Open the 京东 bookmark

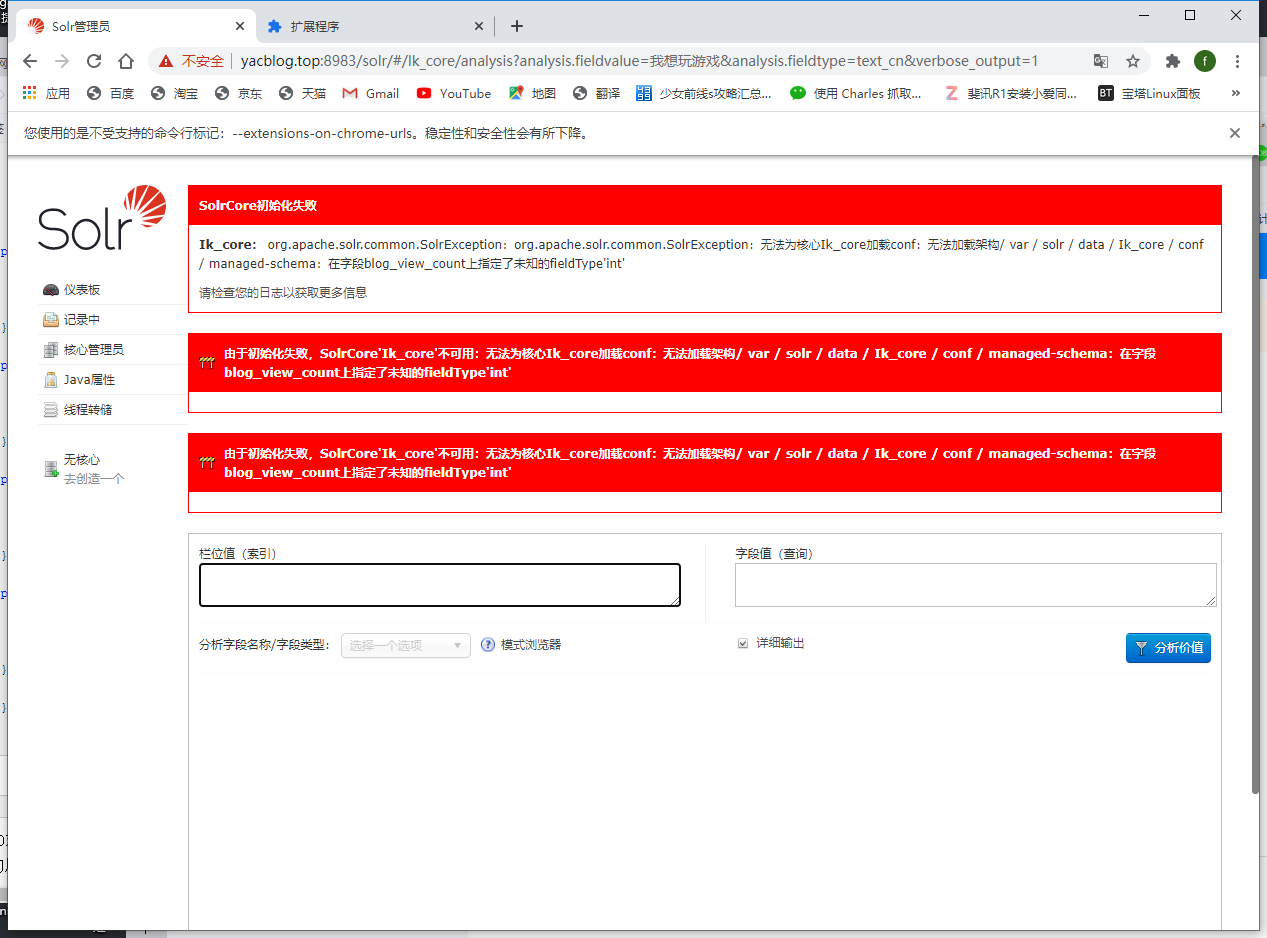tap(238, 93)
